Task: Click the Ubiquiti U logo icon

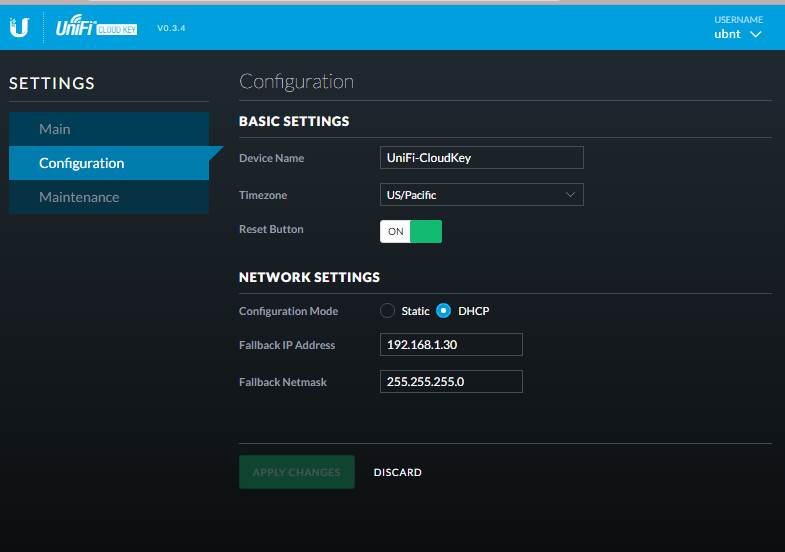Action: tap(20, 27)
